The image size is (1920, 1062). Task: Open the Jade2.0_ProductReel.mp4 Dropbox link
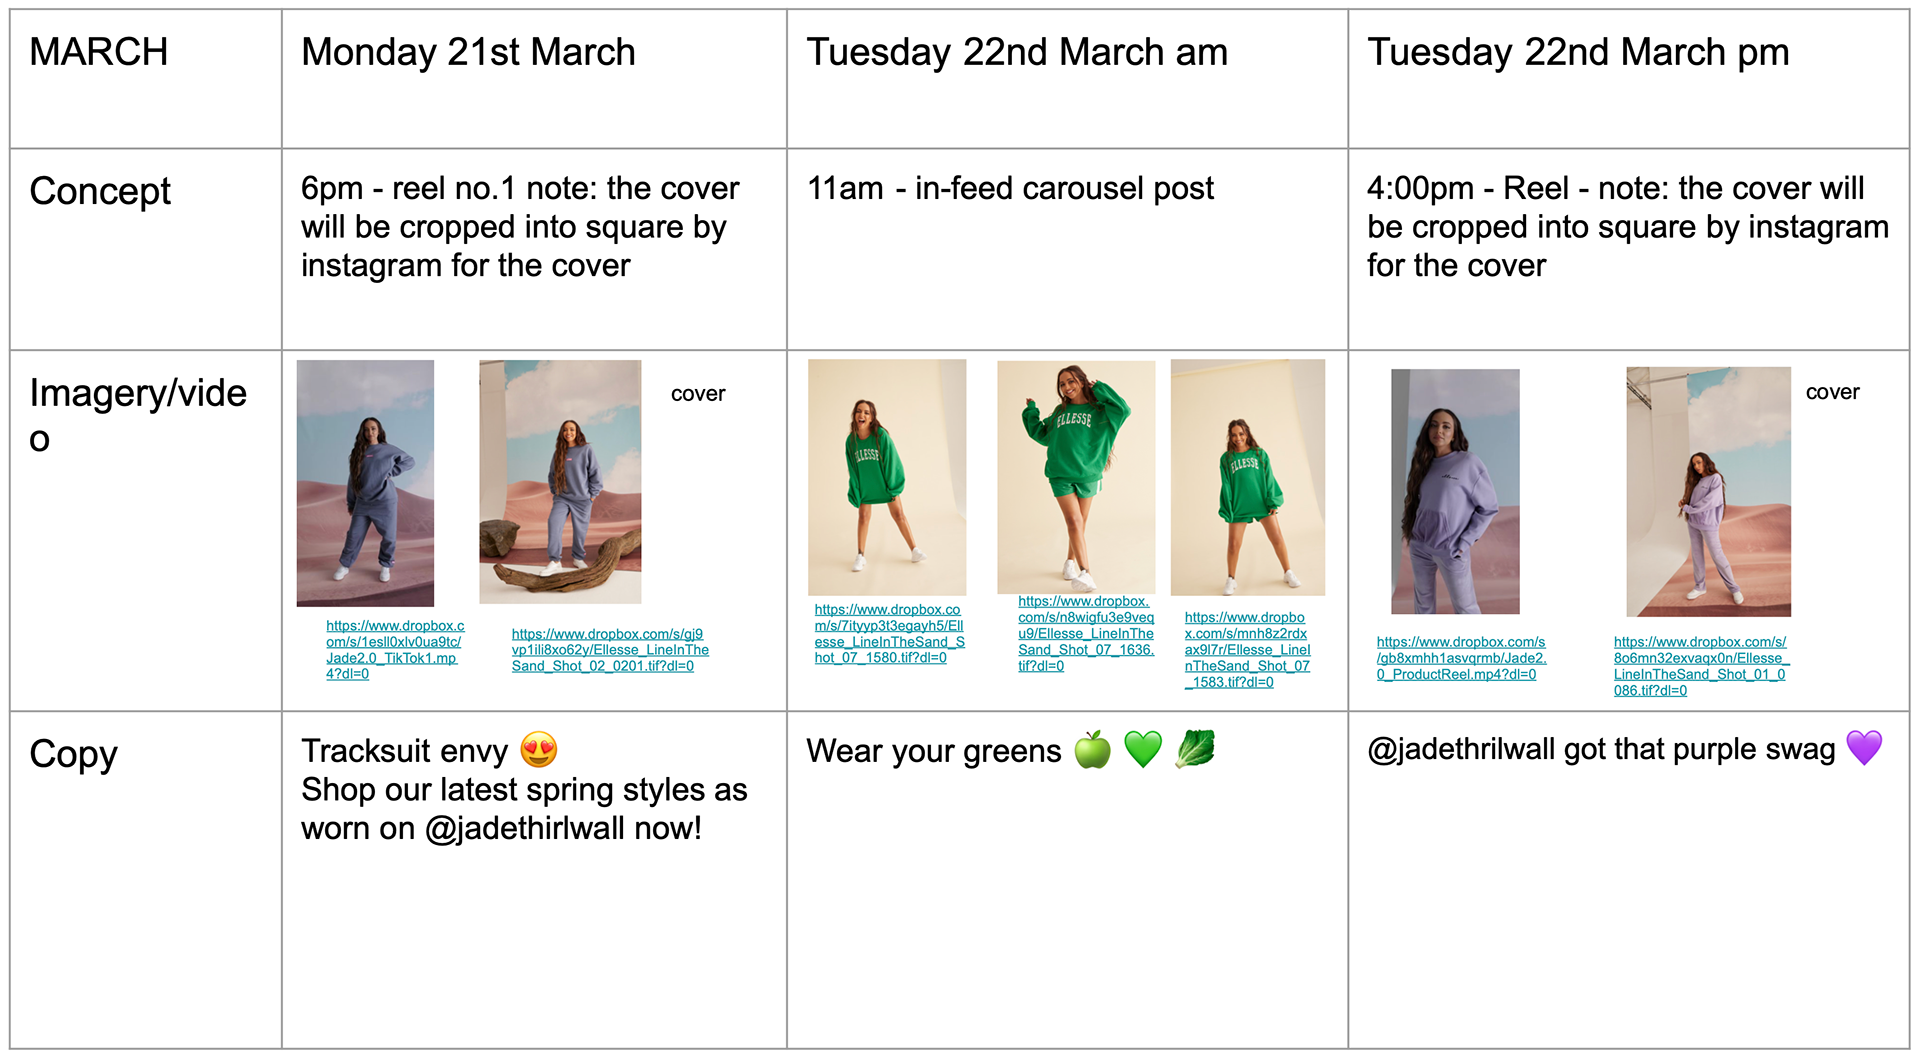(1461, 658)
